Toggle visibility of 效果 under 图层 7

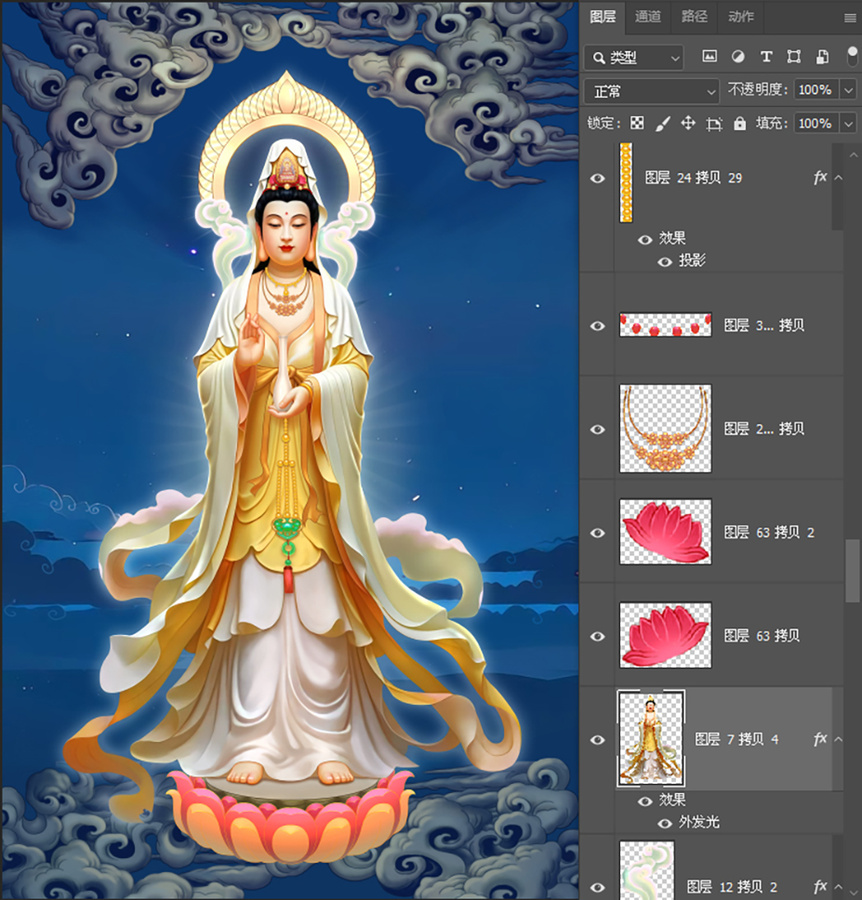645,801
